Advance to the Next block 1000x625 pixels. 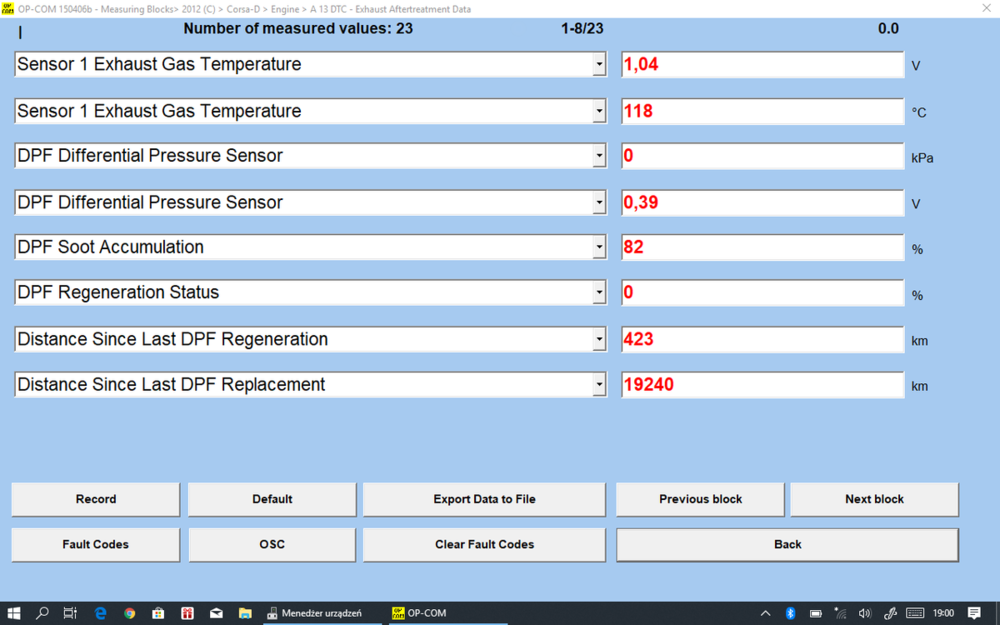[874, 499]
